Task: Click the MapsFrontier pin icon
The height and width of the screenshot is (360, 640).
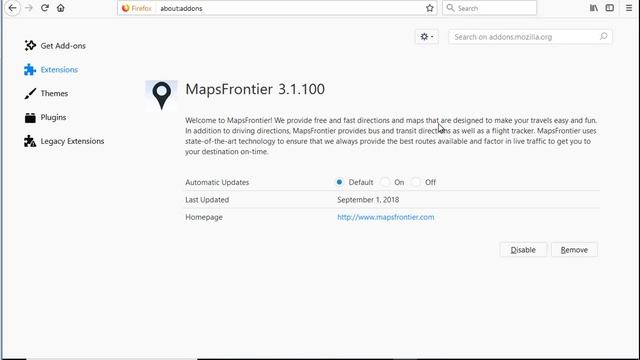Action: [x=162, y=96]
